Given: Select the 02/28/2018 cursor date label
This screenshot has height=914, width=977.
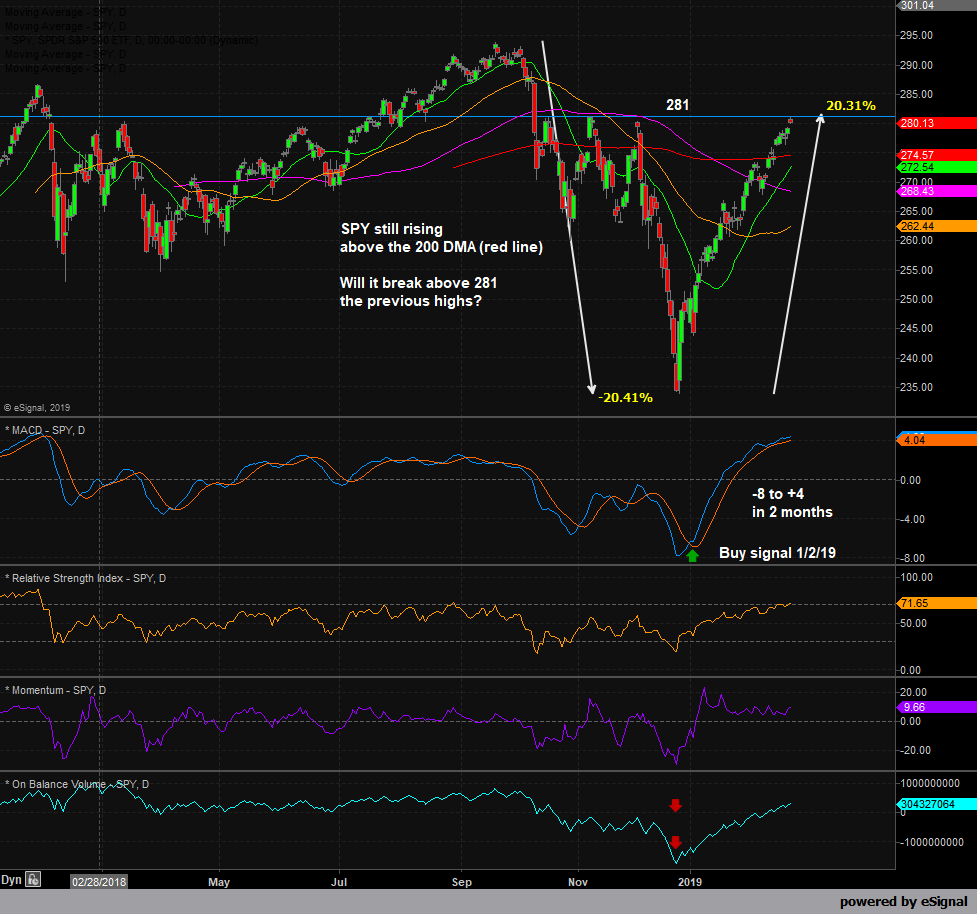Looking at the screenshot, I should (99, 882).
